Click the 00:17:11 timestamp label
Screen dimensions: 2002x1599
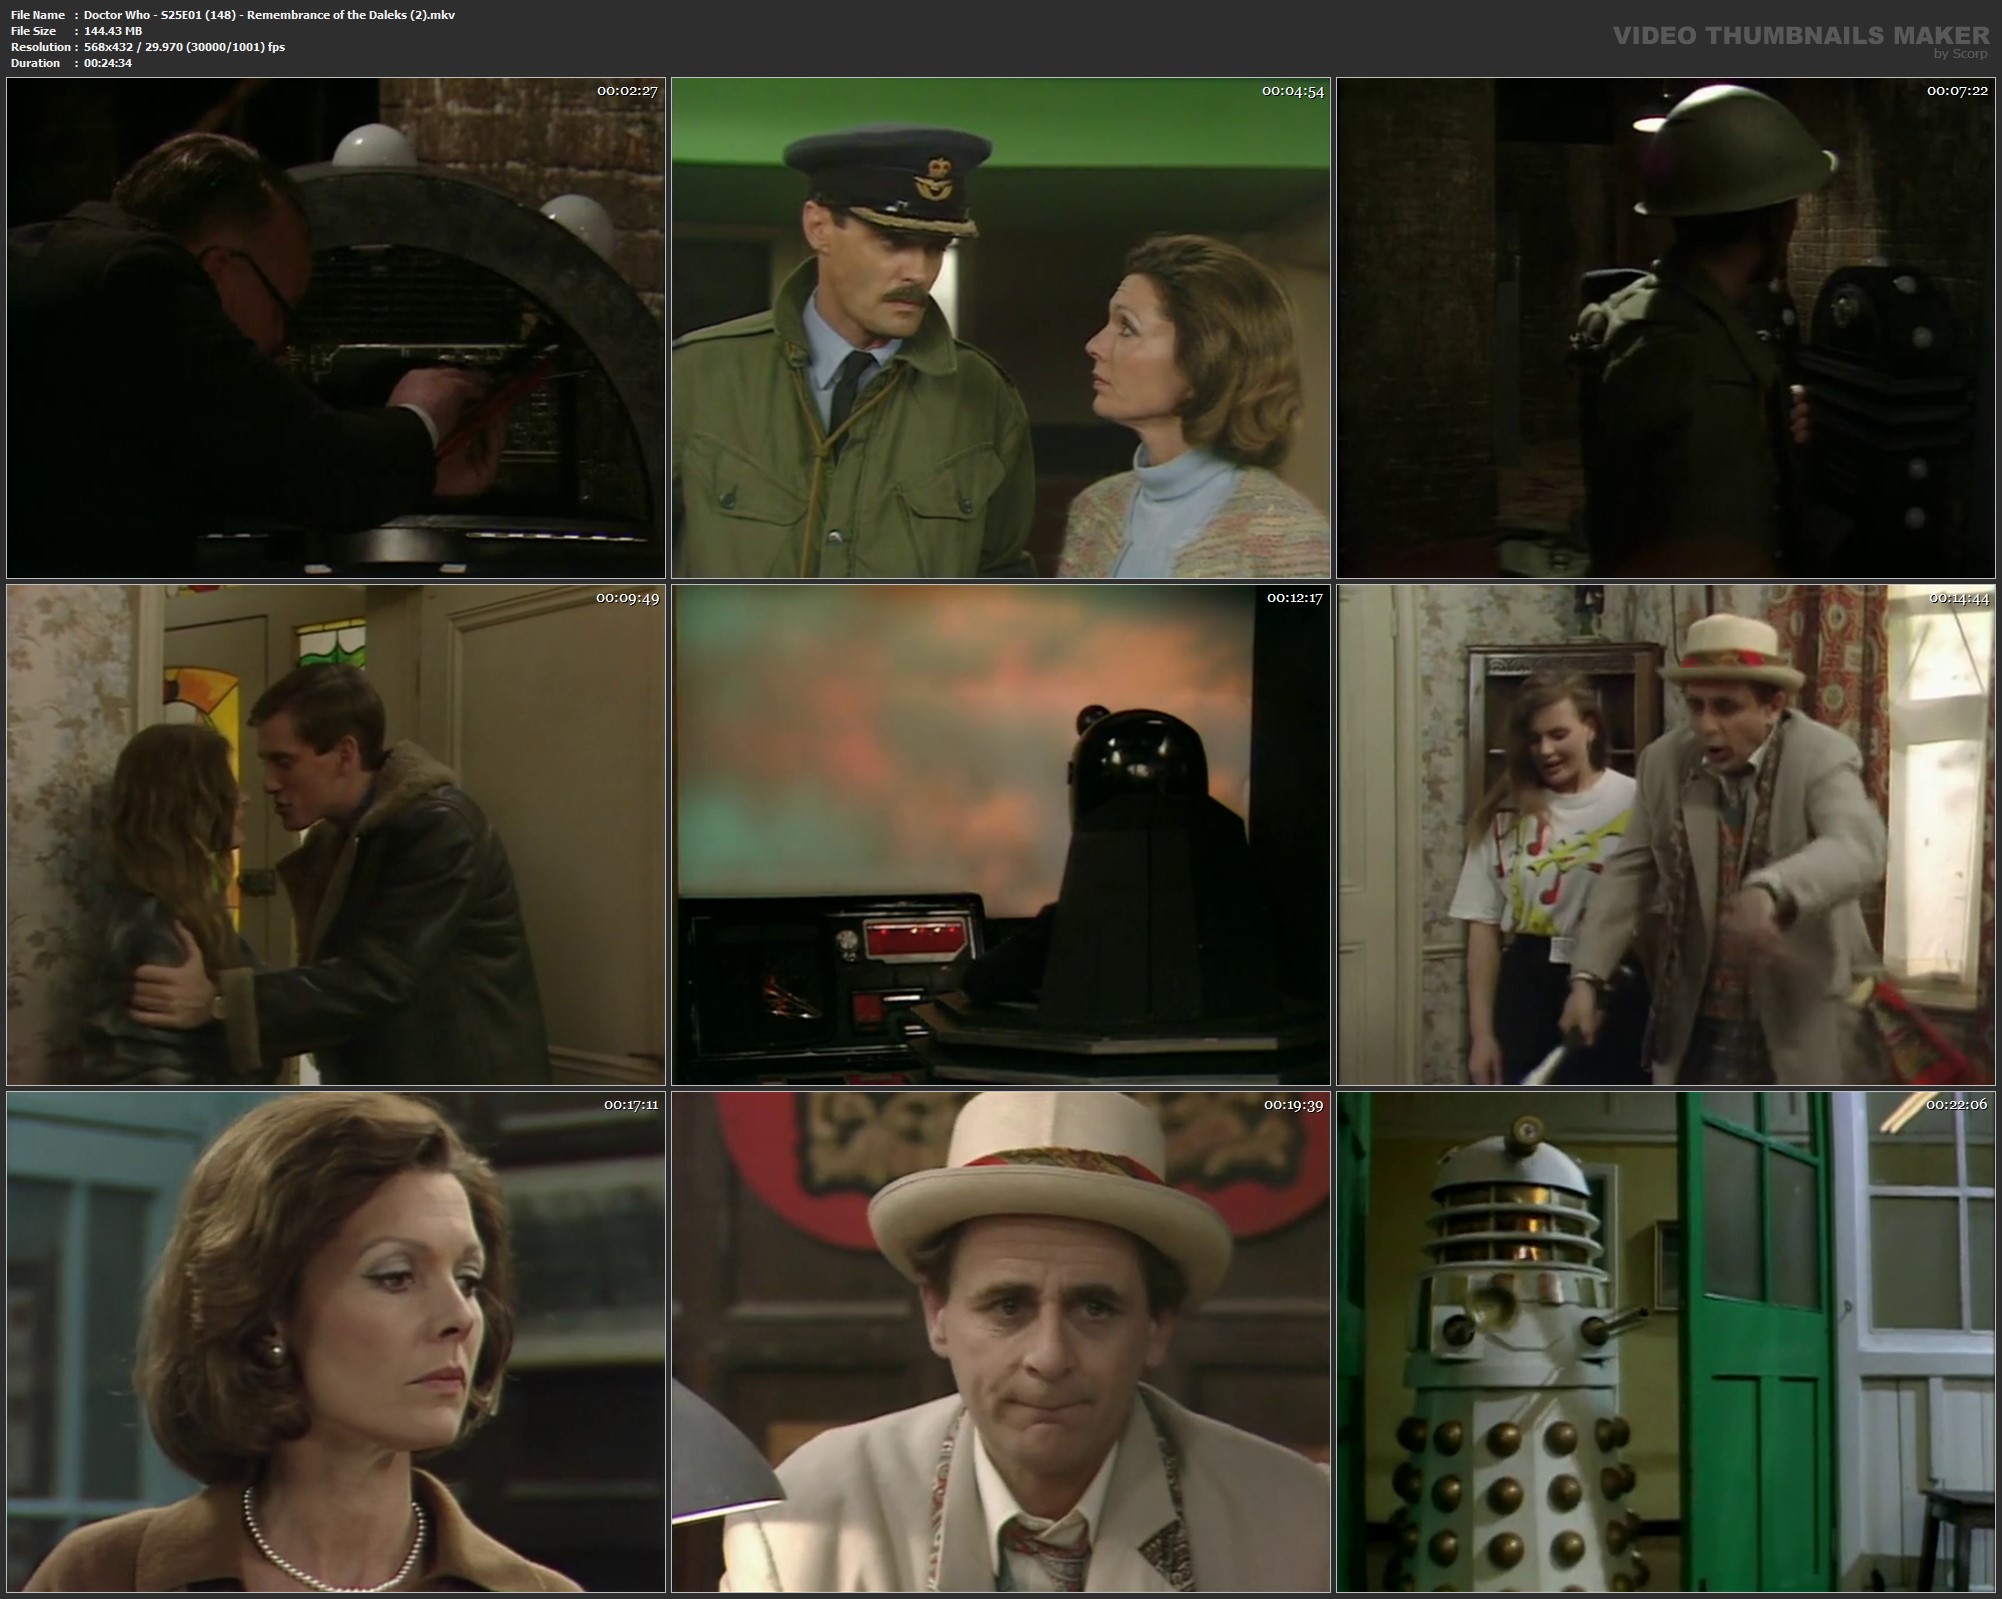630,1105
